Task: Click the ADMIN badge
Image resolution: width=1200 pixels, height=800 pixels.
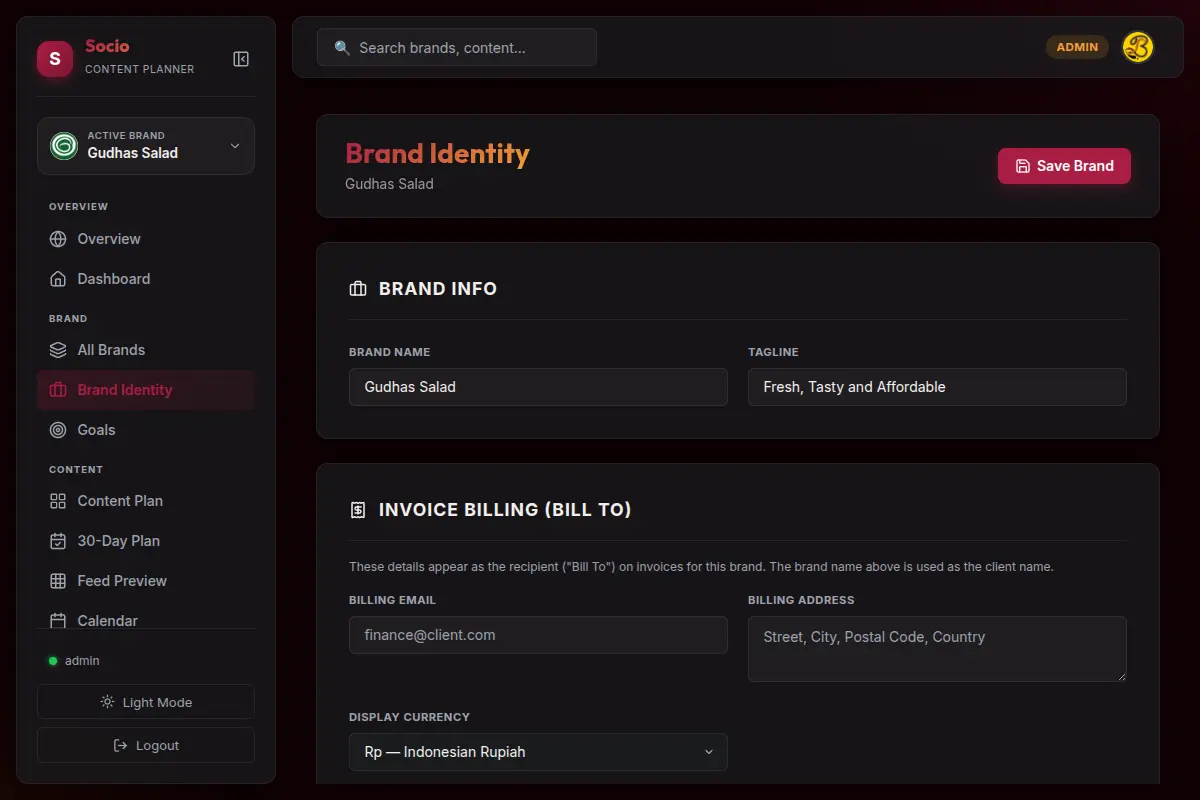Action: pos(1077,47)
